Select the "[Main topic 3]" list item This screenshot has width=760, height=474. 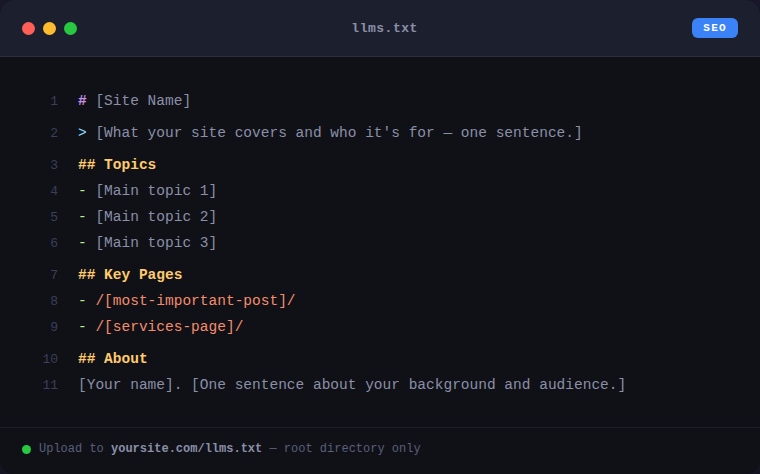147,242
